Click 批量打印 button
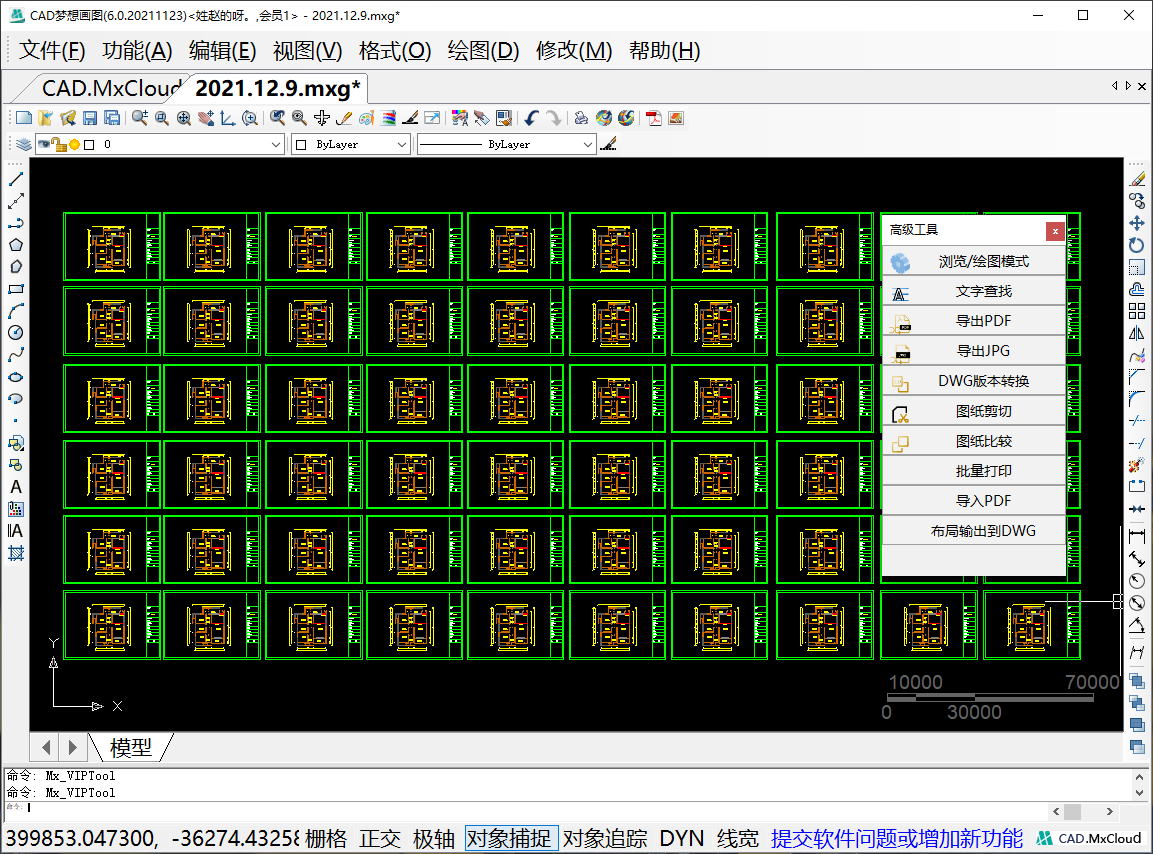The height and width of the screenshot is (854, 1153). coord(974,472)
